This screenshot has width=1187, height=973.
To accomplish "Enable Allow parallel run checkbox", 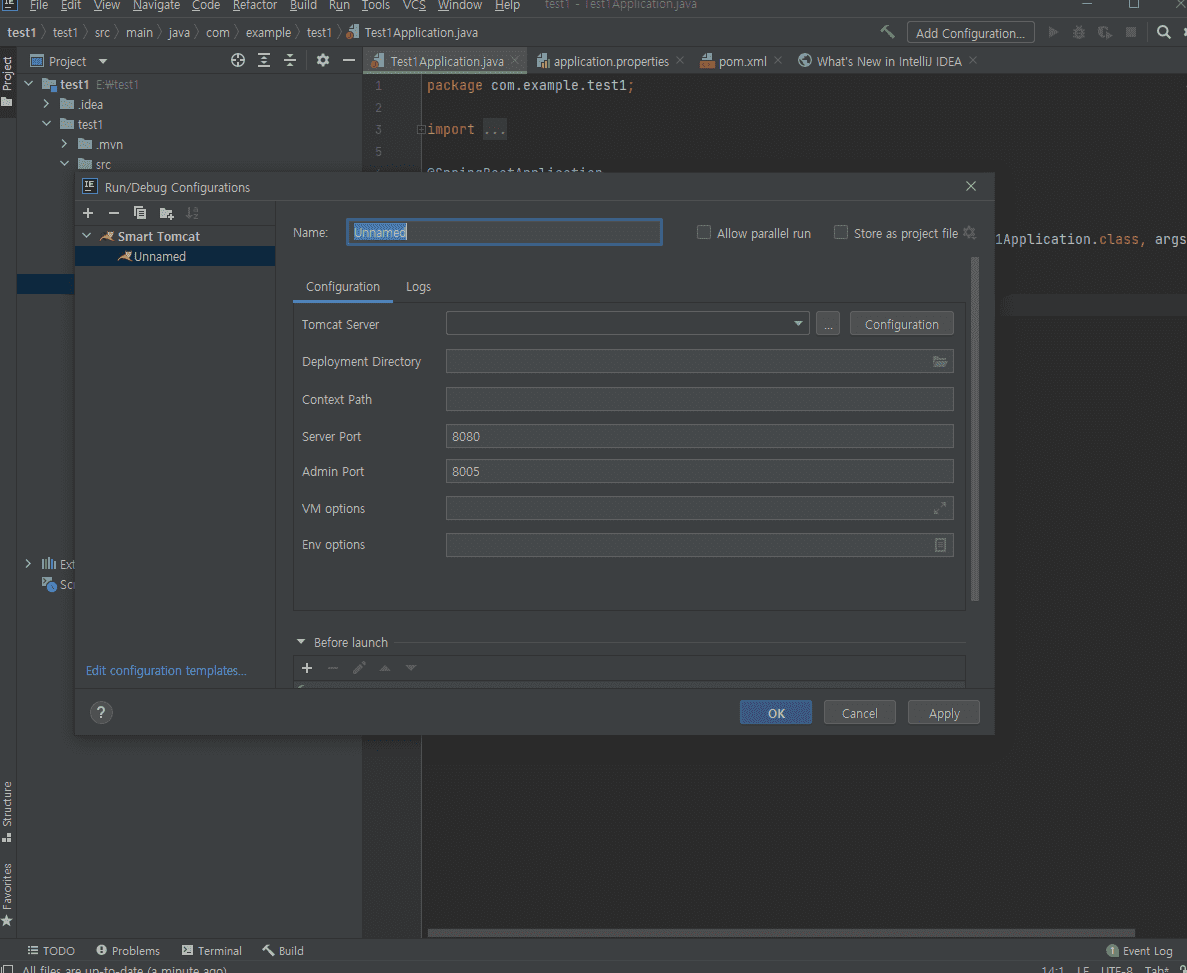I will [x=704, y=233].
